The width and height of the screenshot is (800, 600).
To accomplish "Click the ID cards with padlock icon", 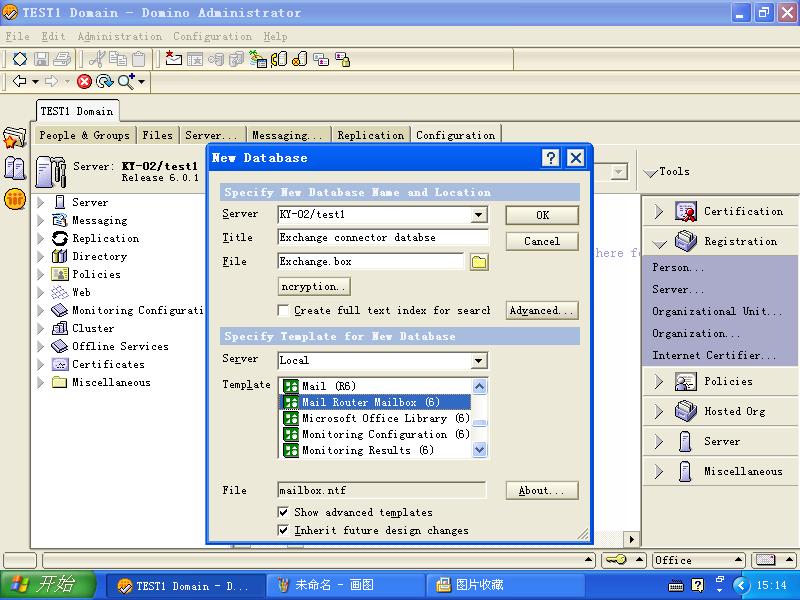I will point(342,59).
